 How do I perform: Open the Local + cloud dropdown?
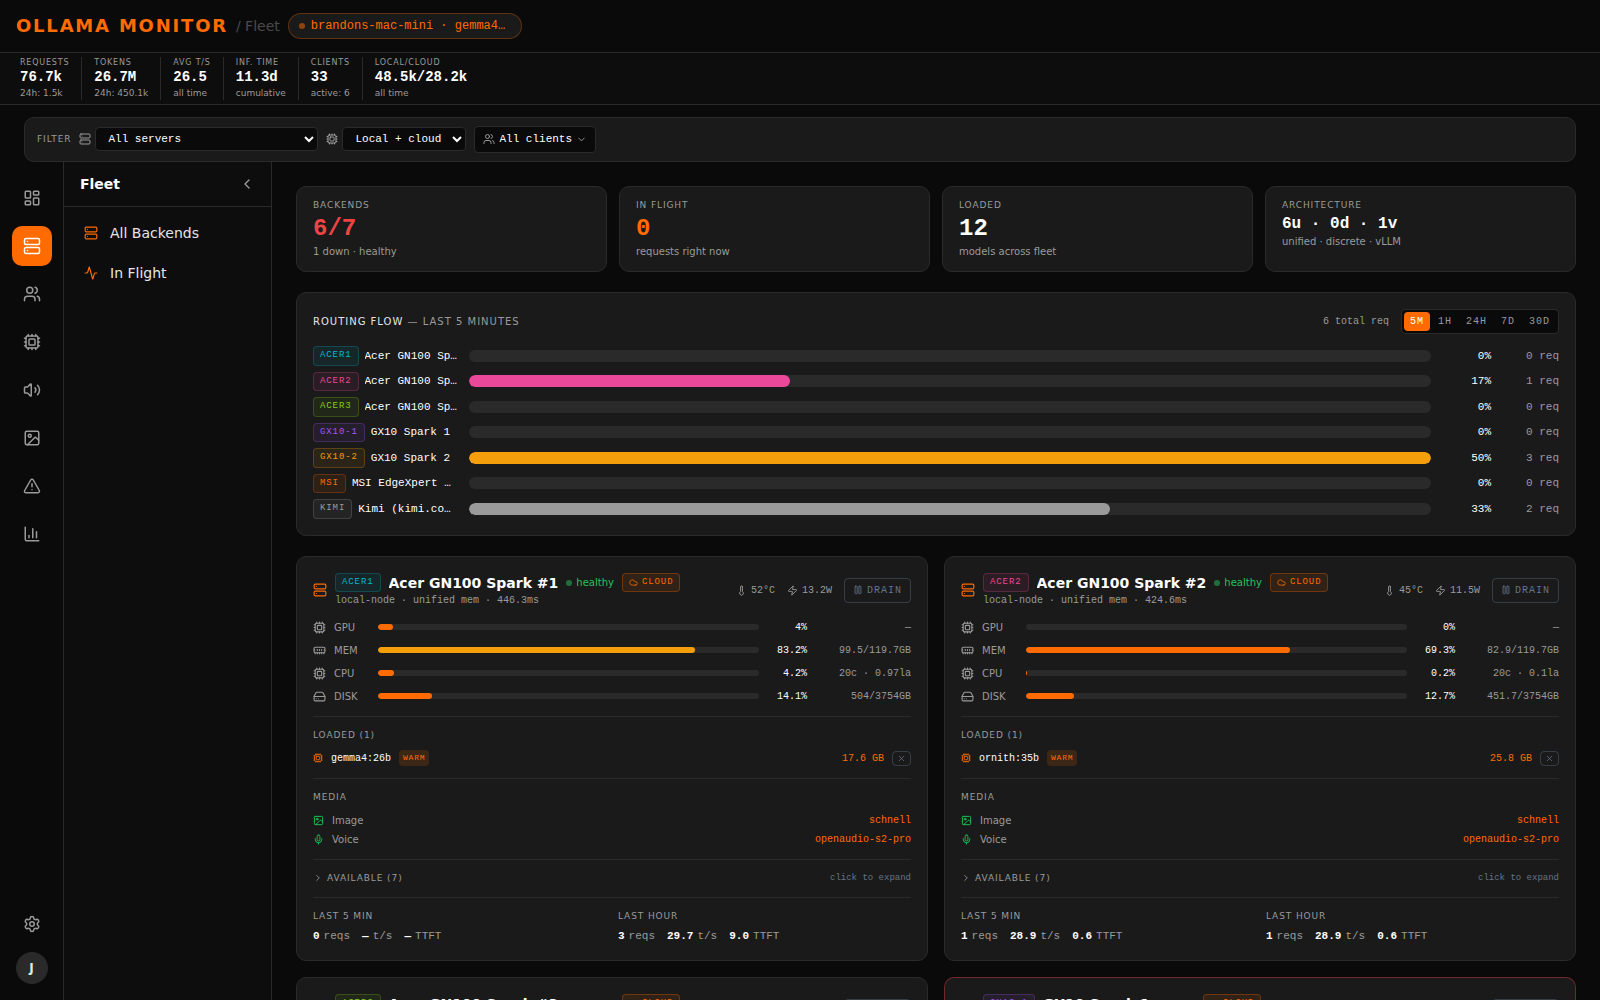pyautogui.click(x=405, y=139)
